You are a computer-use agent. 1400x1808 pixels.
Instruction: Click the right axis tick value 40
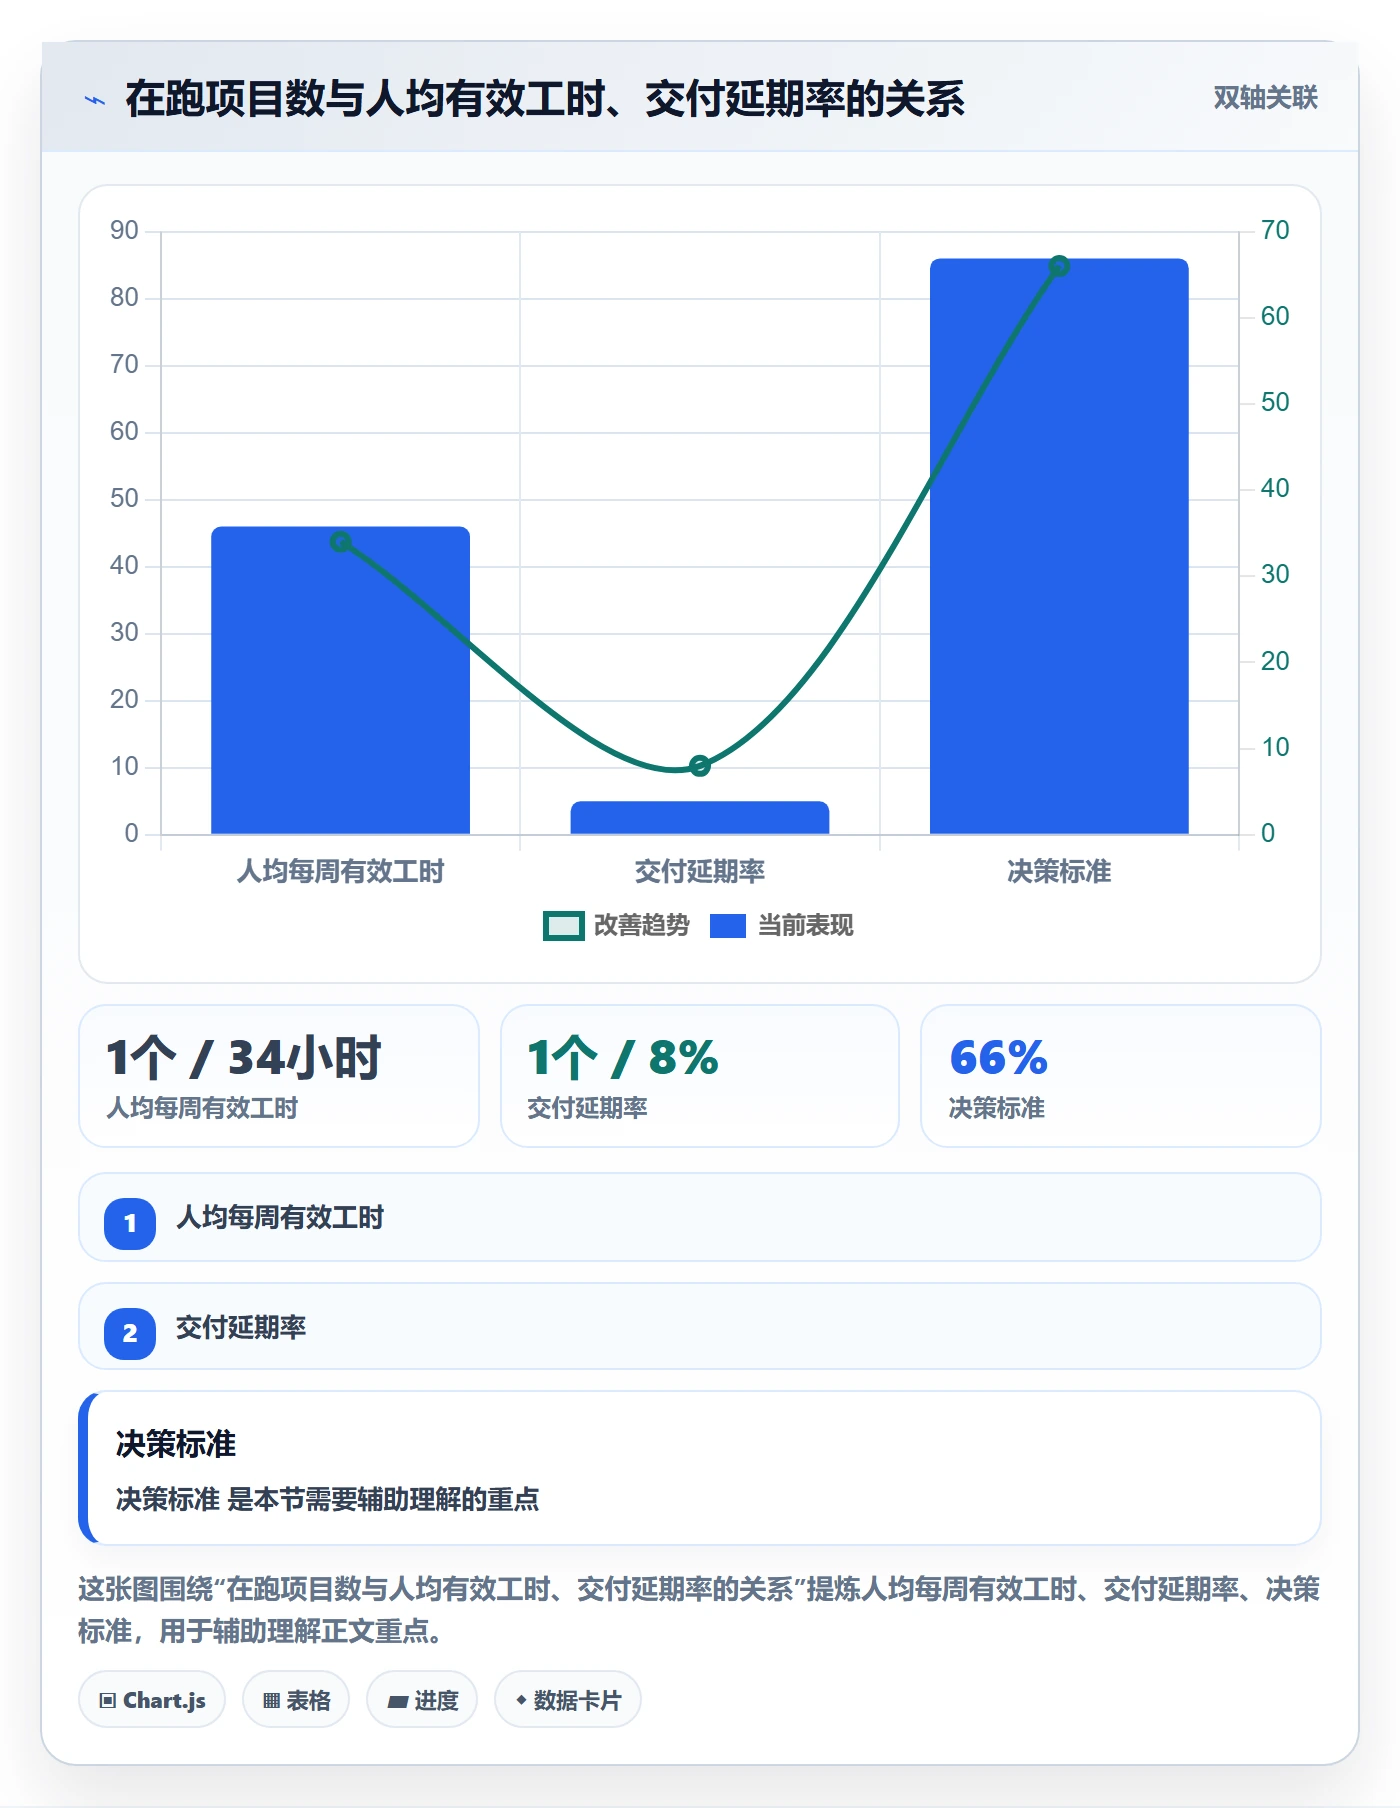(1275, 489)
